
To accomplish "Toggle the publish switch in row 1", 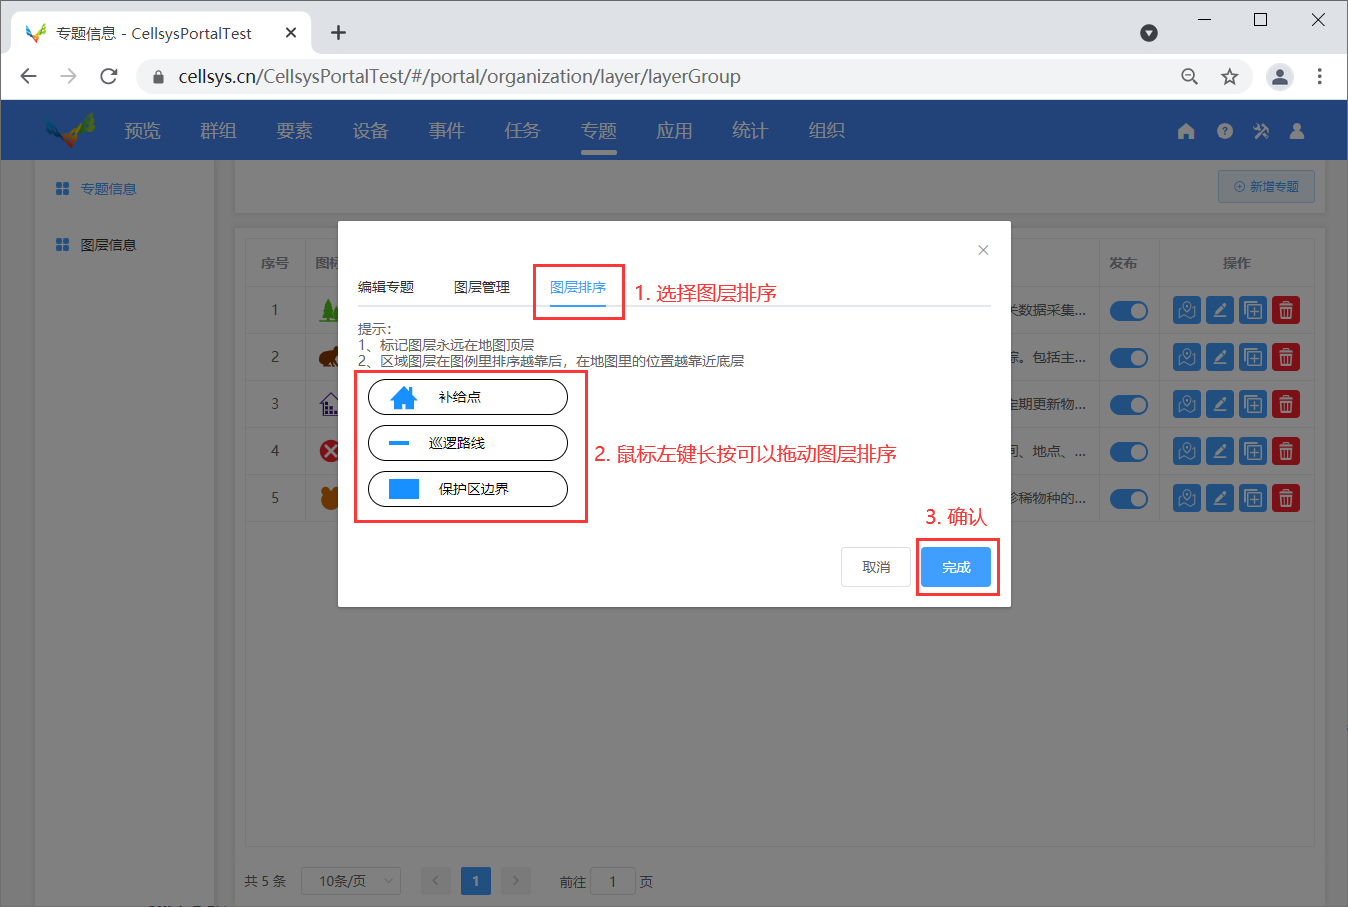I will 1129,311.
